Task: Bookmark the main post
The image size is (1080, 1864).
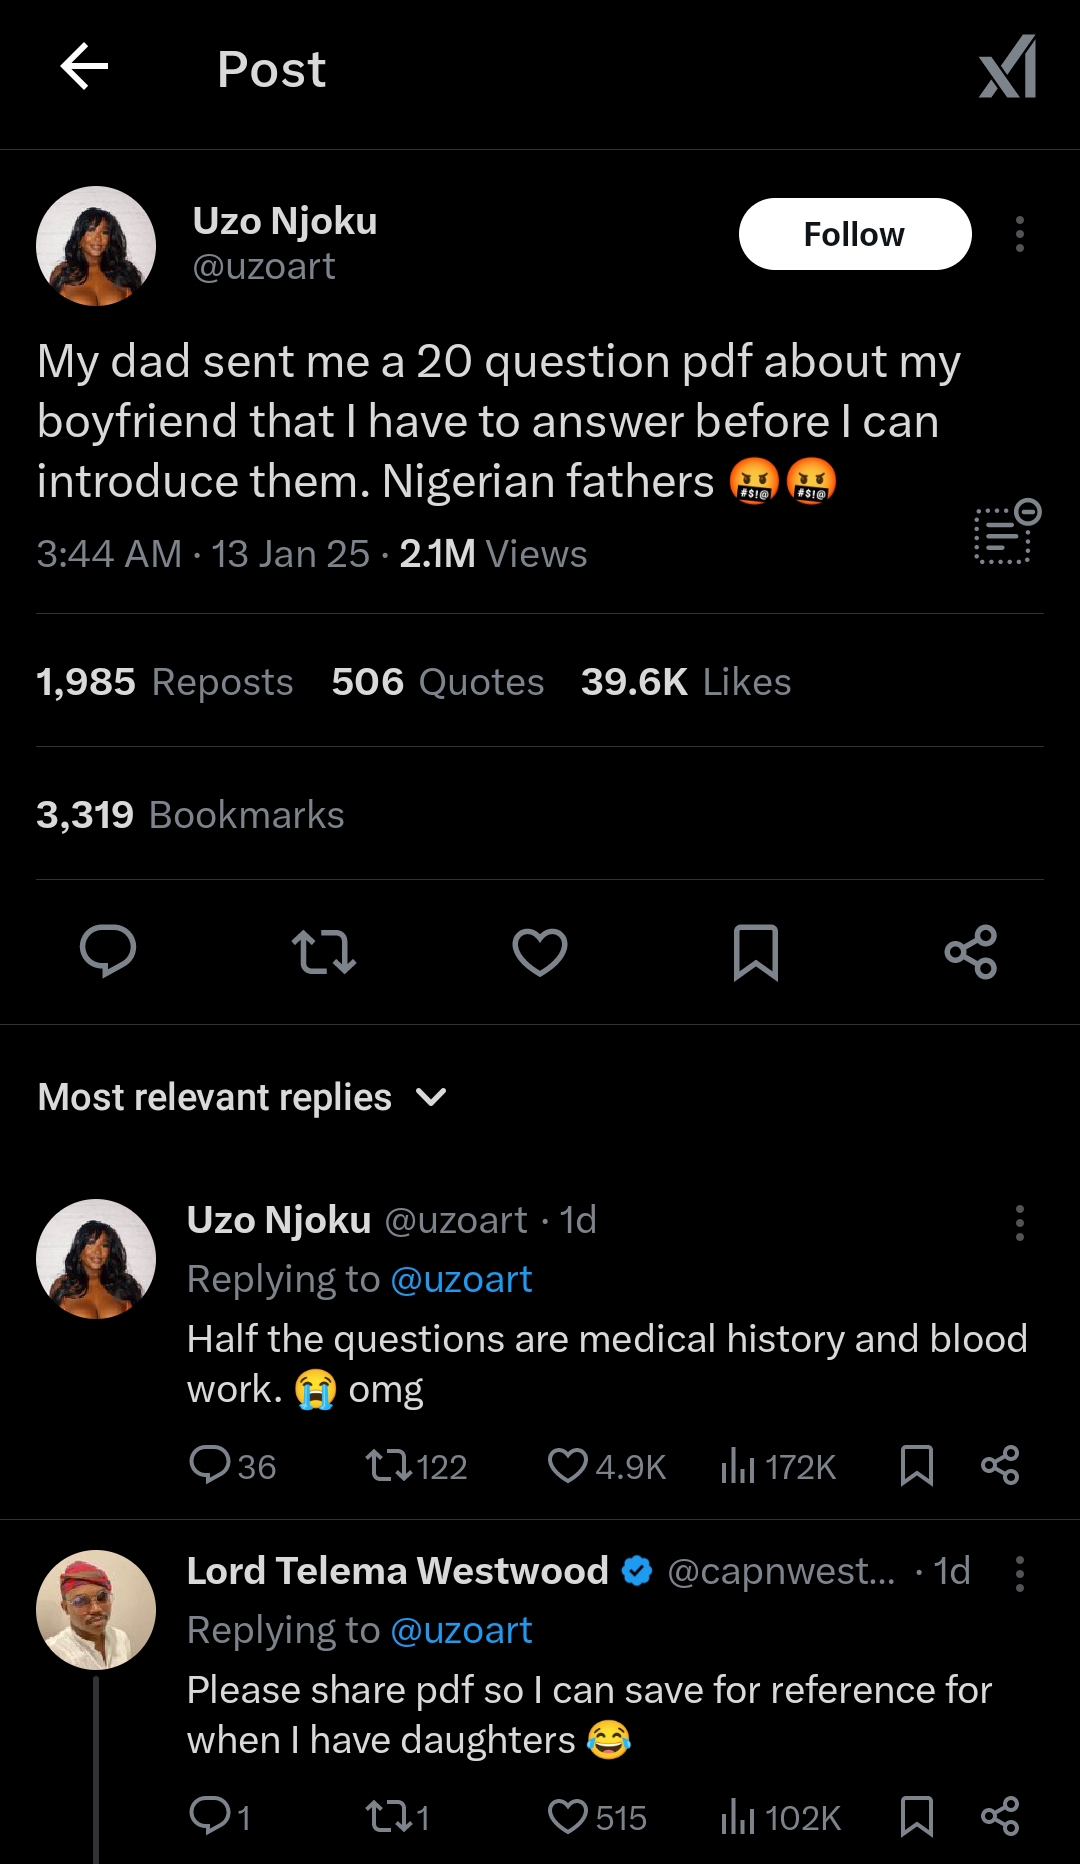Action: click(755, 951)
